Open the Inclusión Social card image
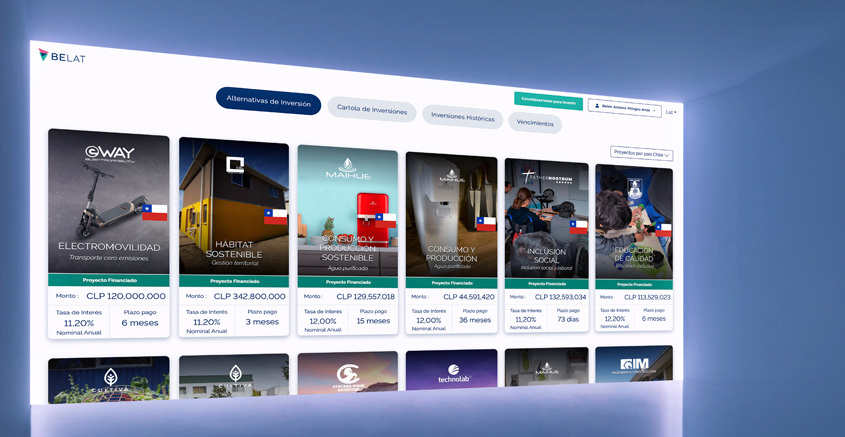 coord(546,219)
